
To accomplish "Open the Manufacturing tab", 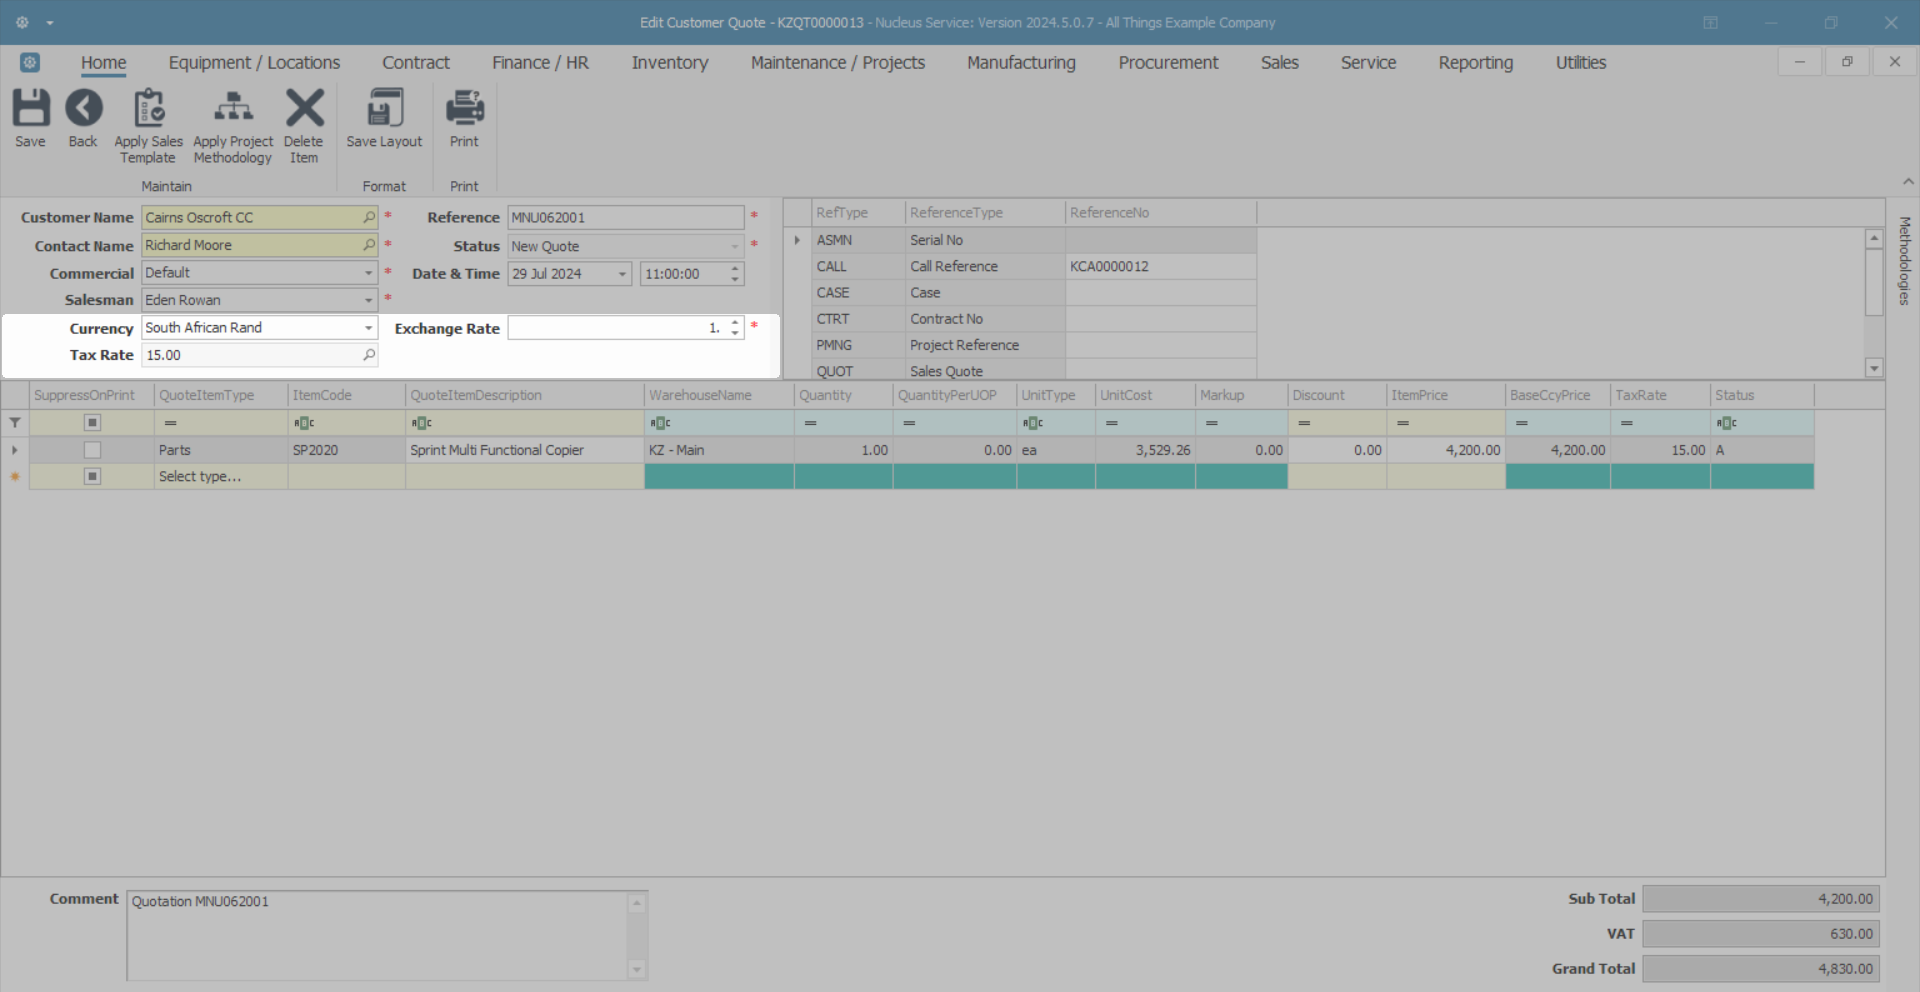I will click(1021, 62).
